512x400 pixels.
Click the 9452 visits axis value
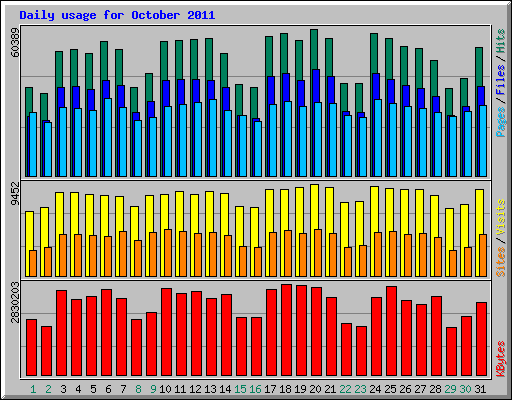pos(15,193)
